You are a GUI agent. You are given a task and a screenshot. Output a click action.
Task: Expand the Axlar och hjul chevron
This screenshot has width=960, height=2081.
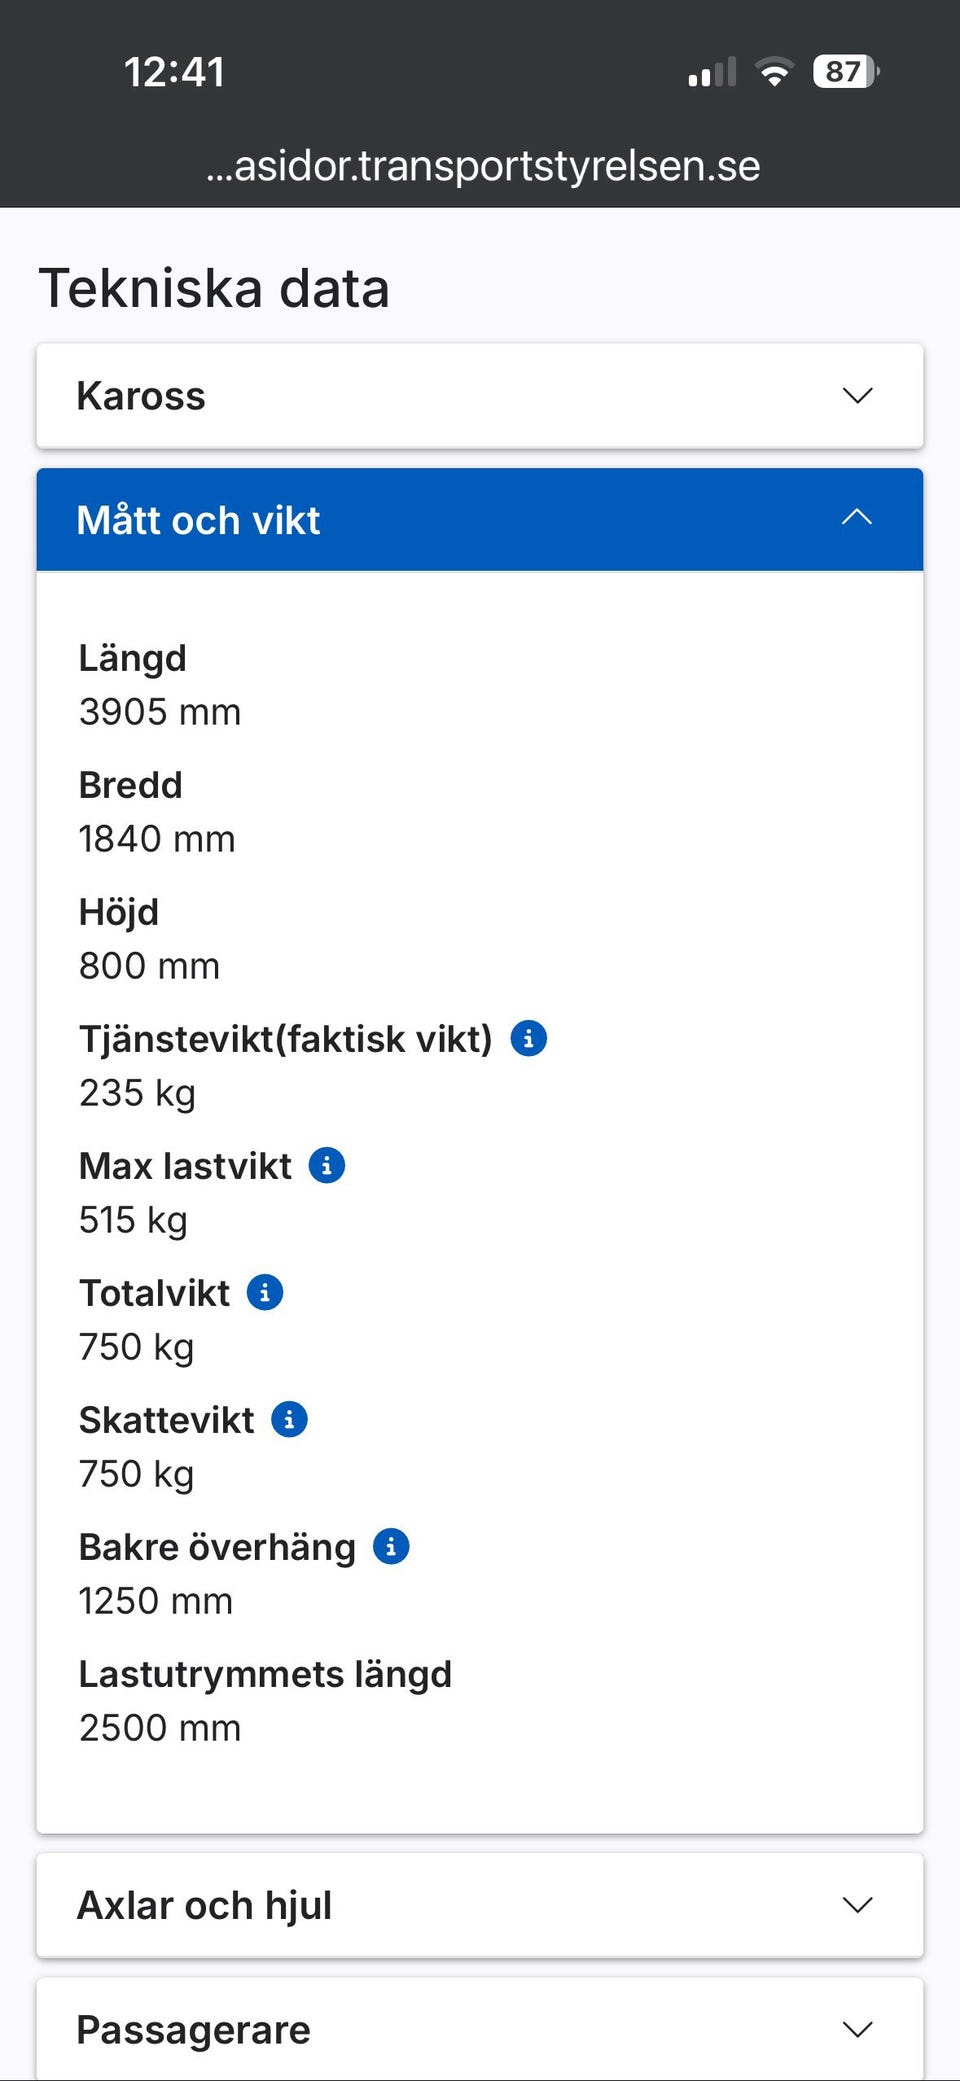(857, 1905)
